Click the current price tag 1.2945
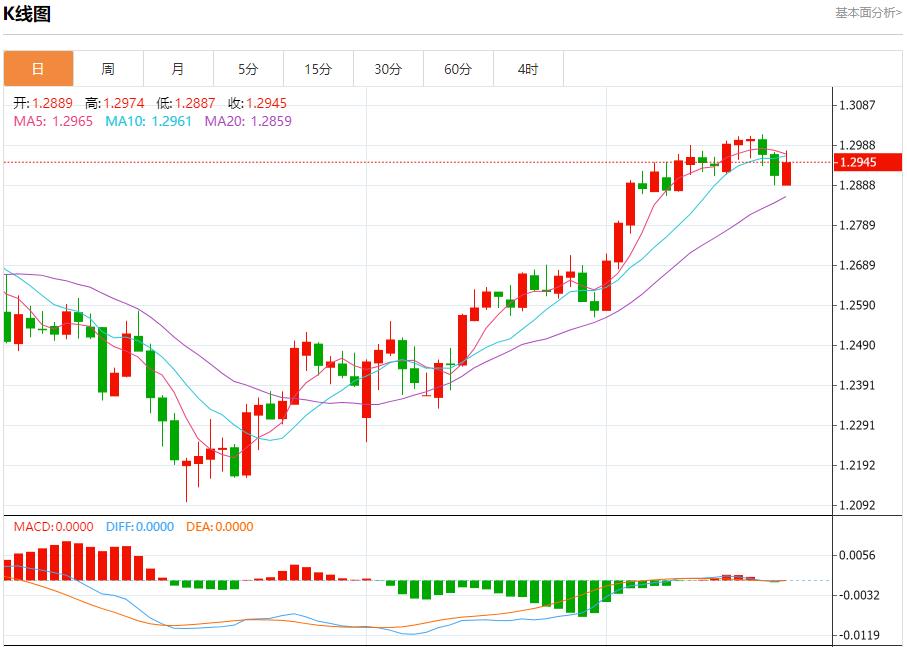Screen dimensions: 907x647 click(x=867, y=162)
